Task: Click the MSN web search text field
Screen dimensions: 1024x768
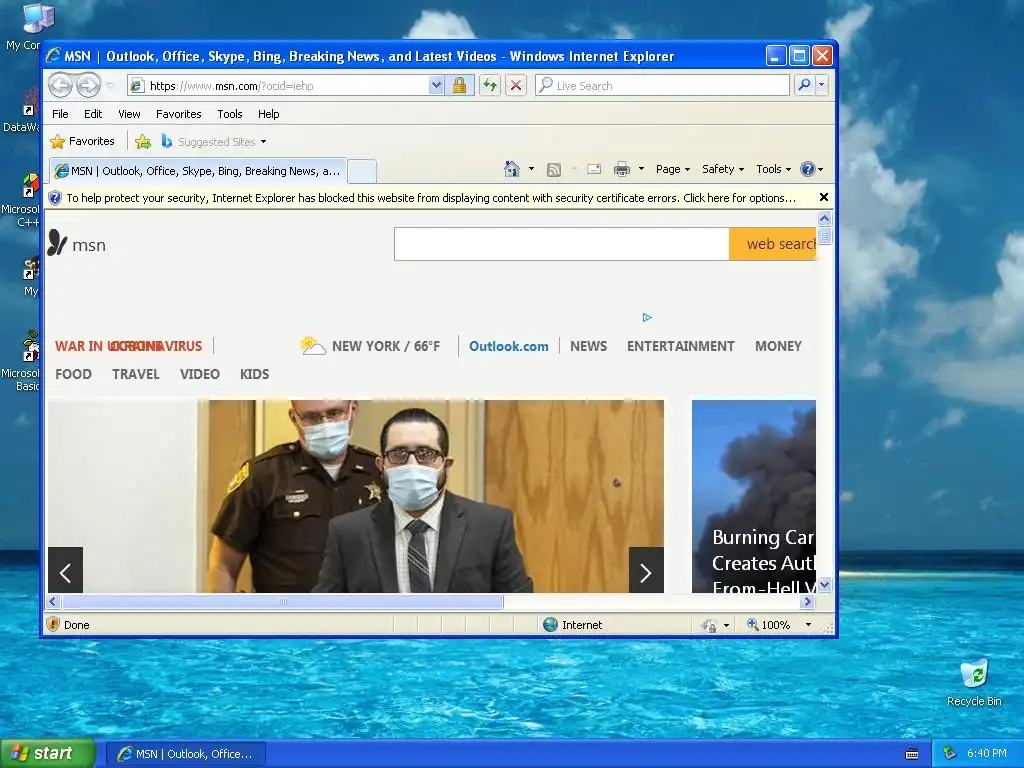Action: [x=562, y=244]
